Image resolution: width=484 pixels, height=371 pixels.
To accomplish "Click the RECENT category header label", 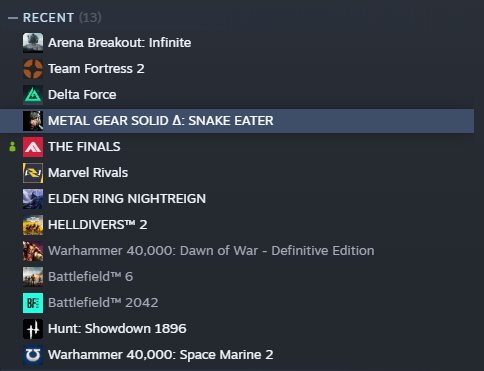I will click(48, 18).
